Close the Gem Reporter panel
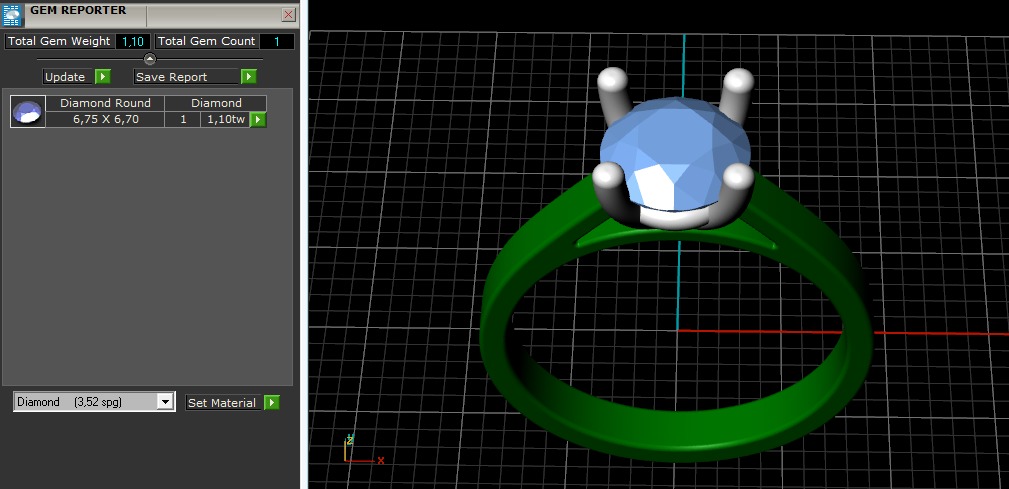 [289, 15]
